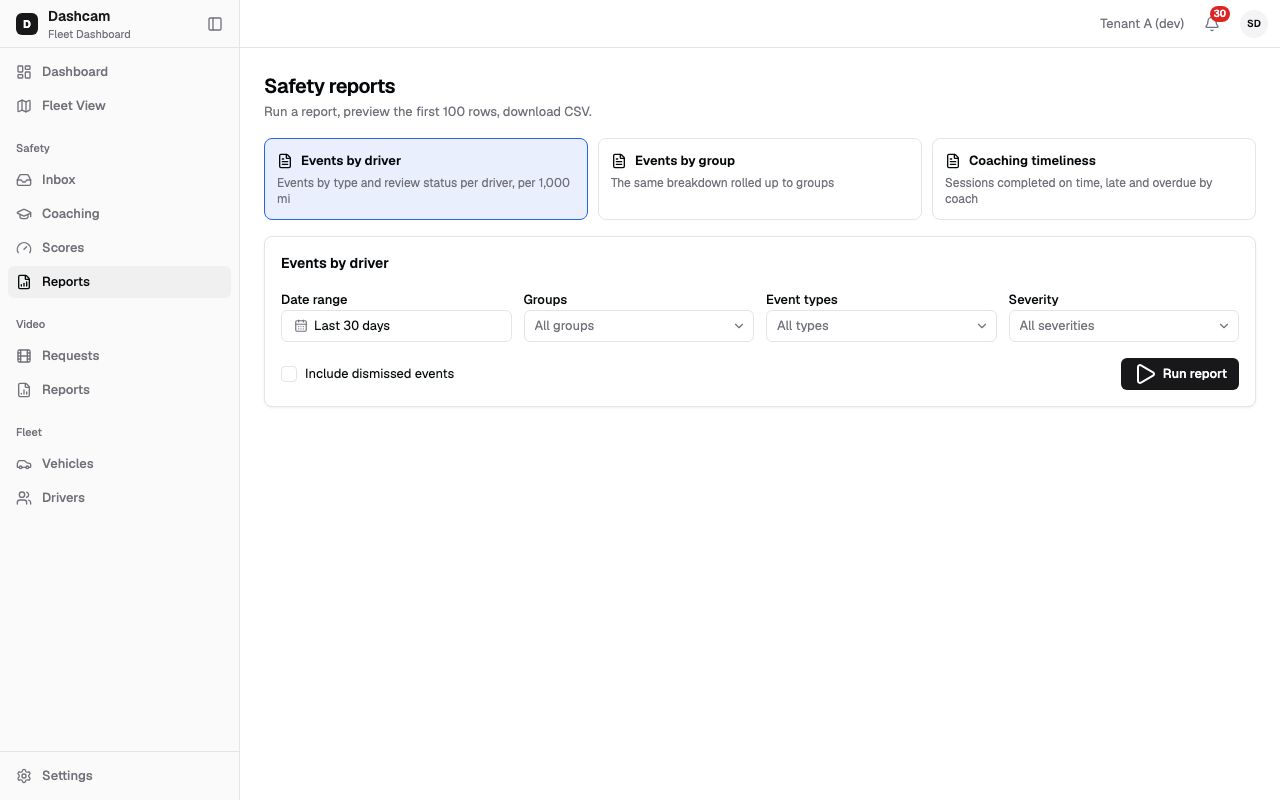Expand the All severities dropdown
The width and height of the screenshot is (1280, 800).
click(x=1123, y=326)
